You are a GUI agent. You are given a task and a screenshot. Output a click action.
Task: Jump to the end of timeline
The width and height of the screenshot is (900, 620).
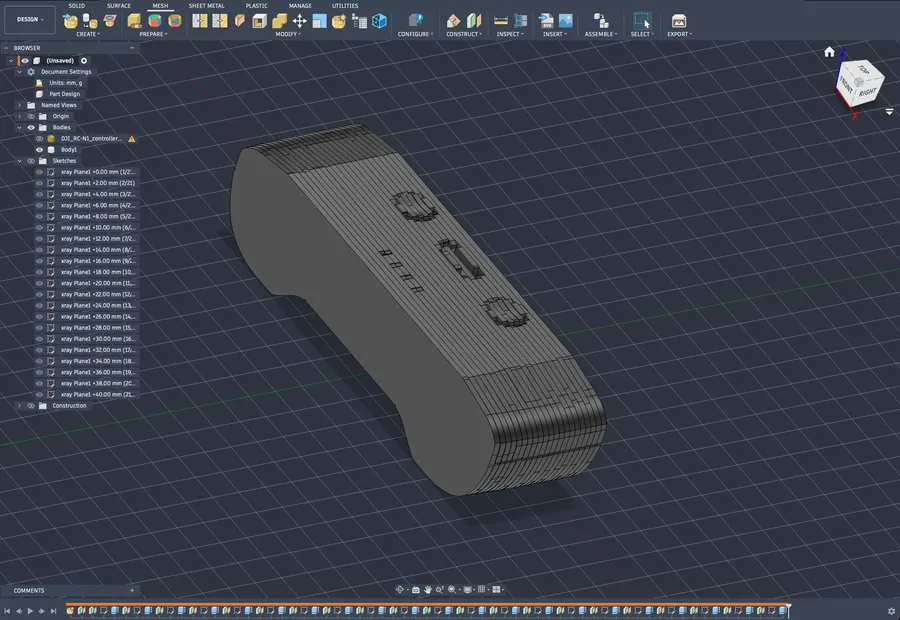tap(53, 611)
